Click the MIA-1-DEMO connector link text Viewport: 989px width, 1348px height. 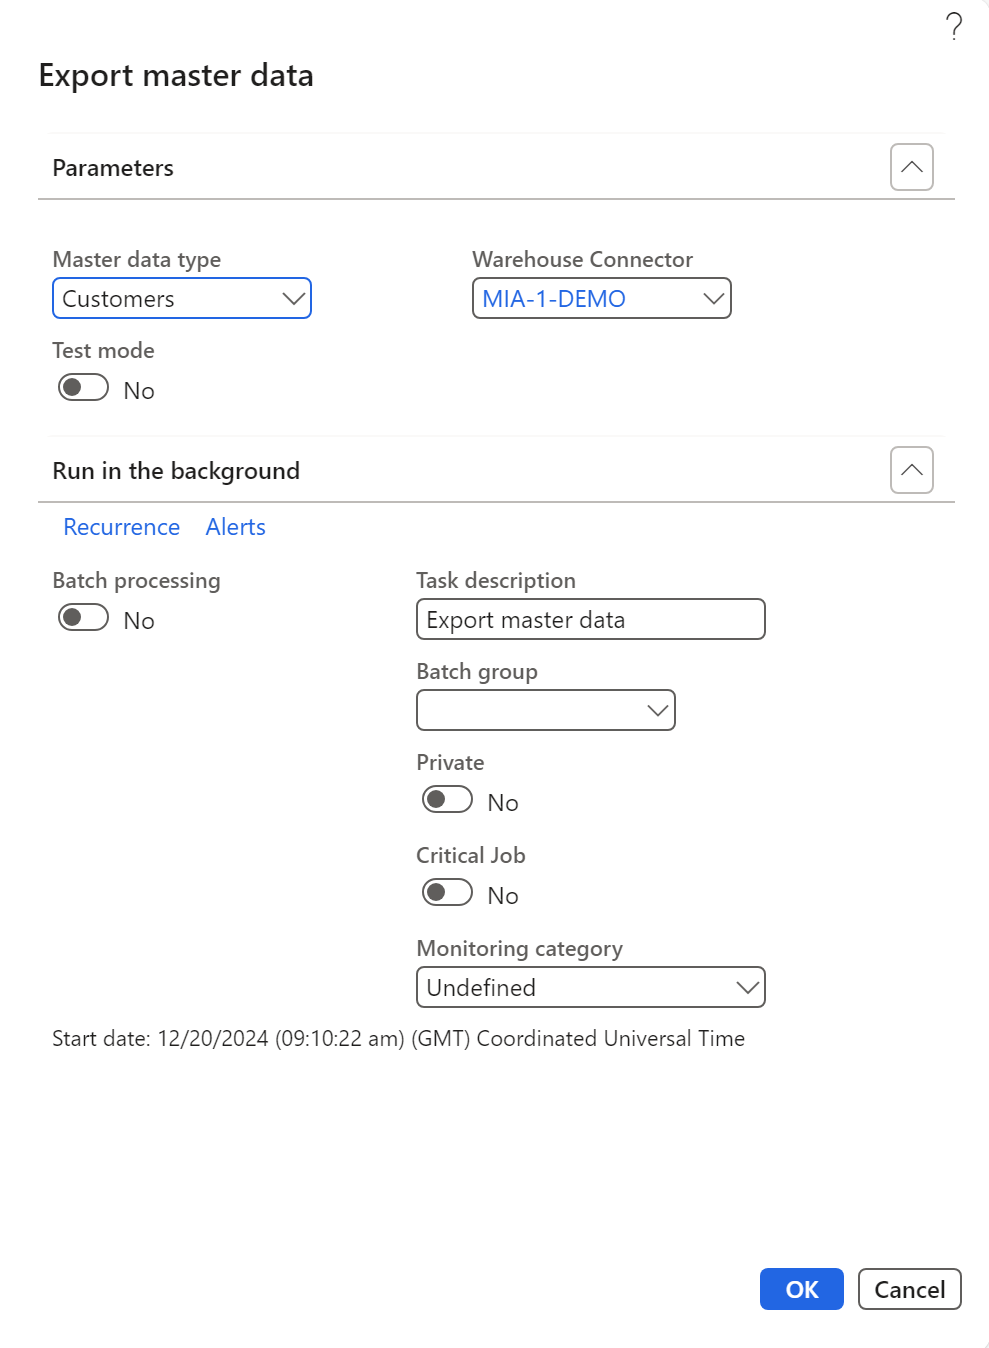click(554, 299)
